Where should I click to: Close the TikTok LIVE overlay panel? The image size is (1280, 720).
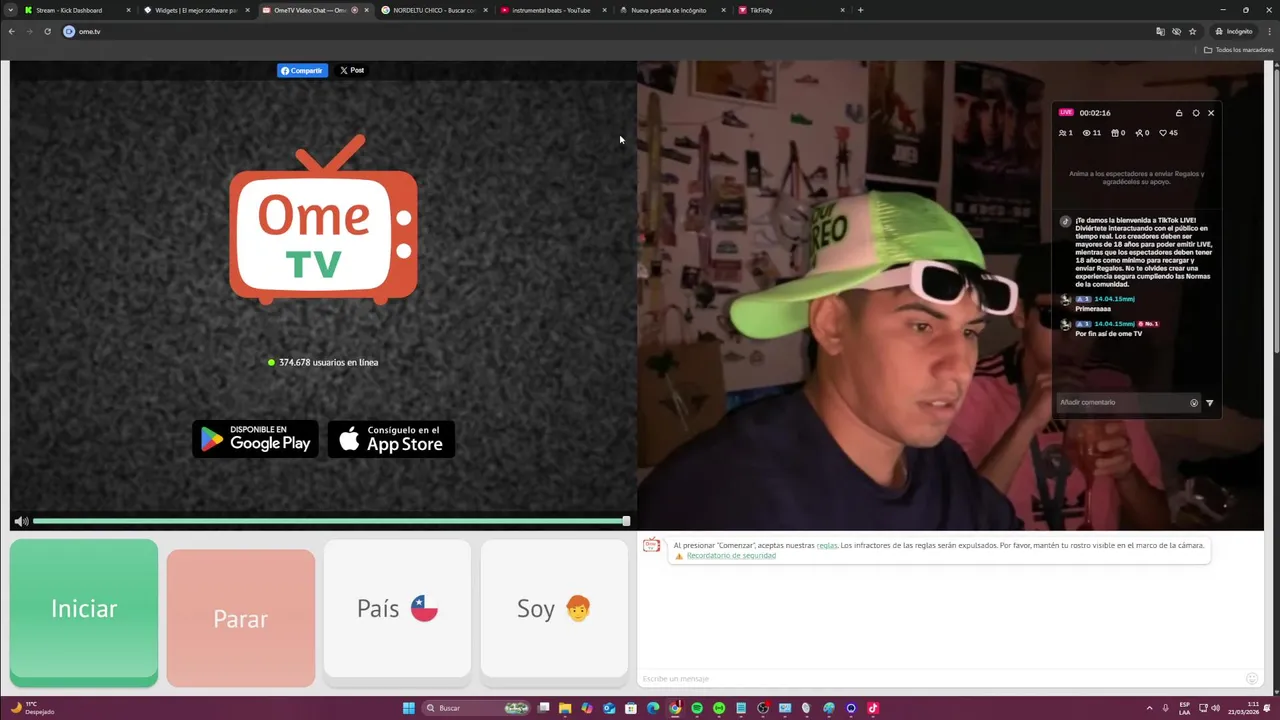point(1211,113)
